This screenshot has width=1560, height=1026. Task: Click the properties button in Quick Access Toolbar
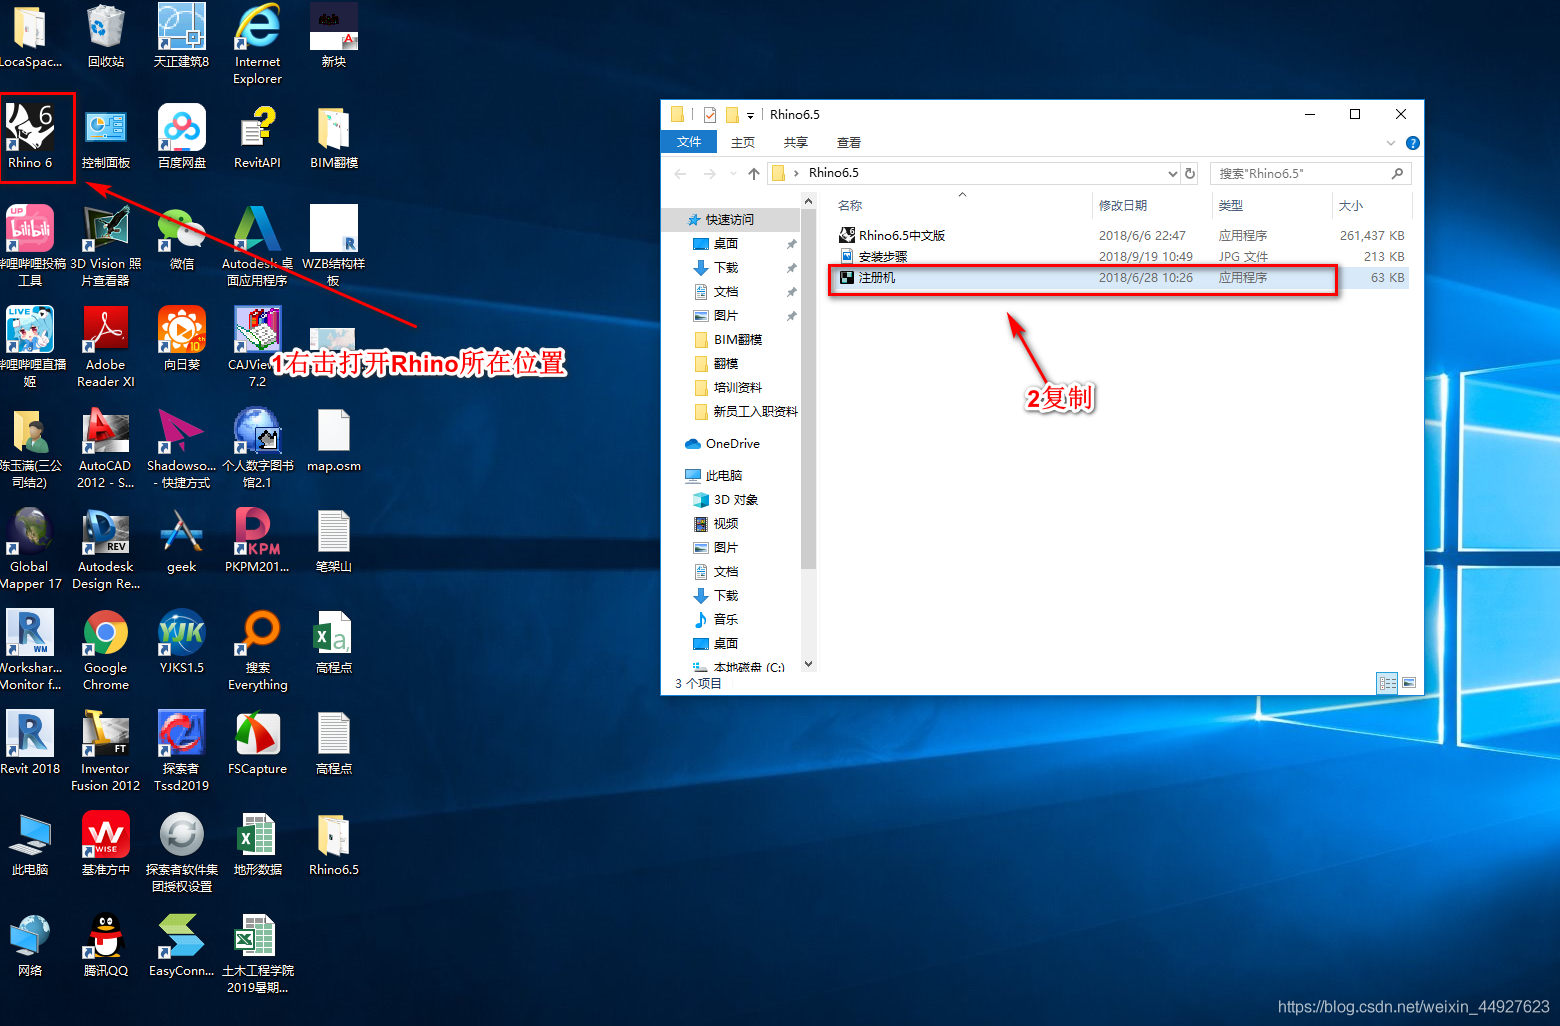[710, 115]
